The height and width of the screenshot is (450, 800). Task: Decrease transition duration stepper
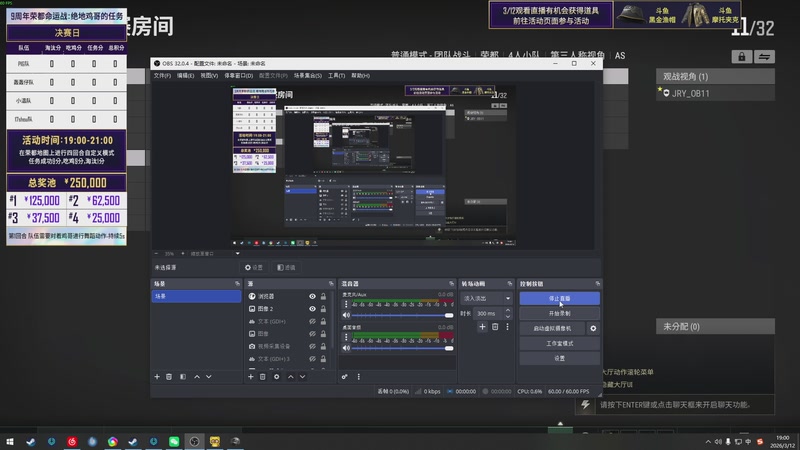point(508,316)
